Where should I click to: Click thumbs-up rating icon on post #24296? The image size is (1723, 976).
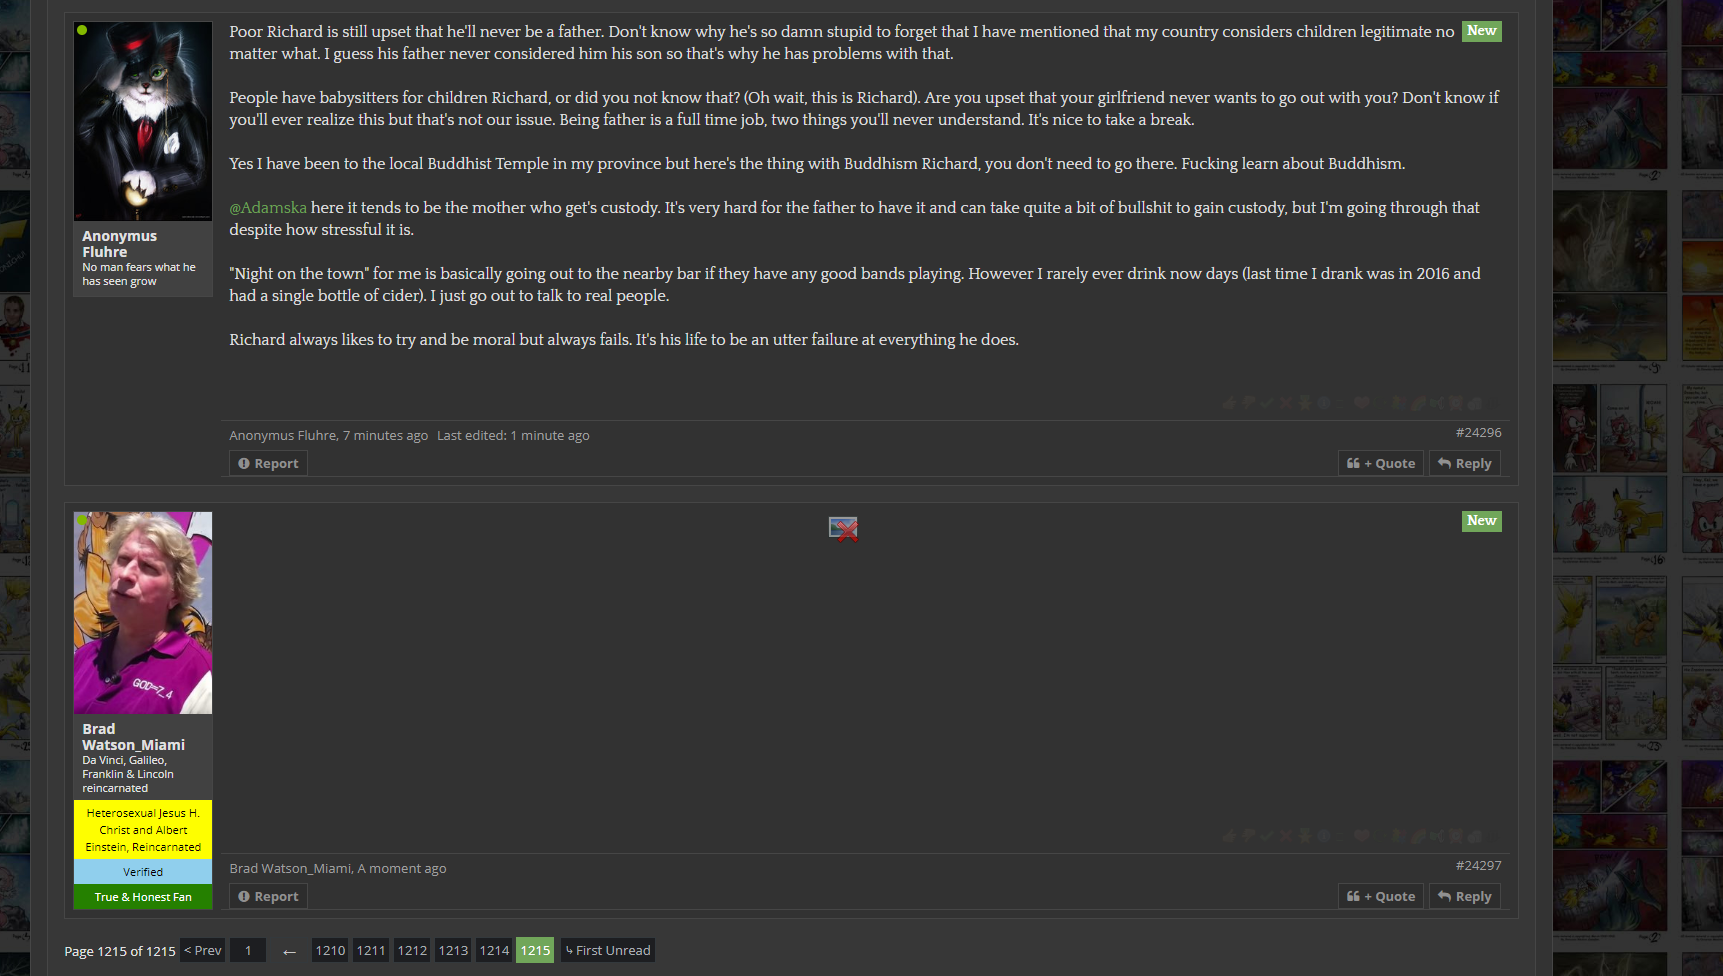(1229, 403)
